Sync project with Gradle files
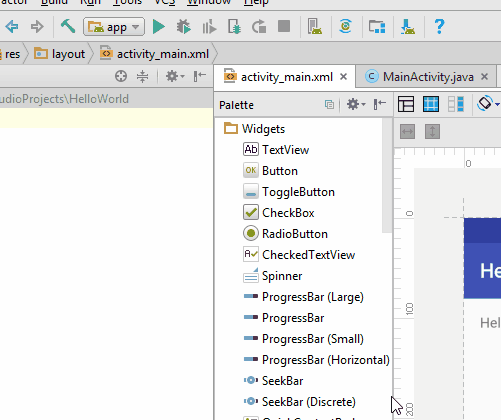Screen dimensions: 501x420 tap(345, 26)
